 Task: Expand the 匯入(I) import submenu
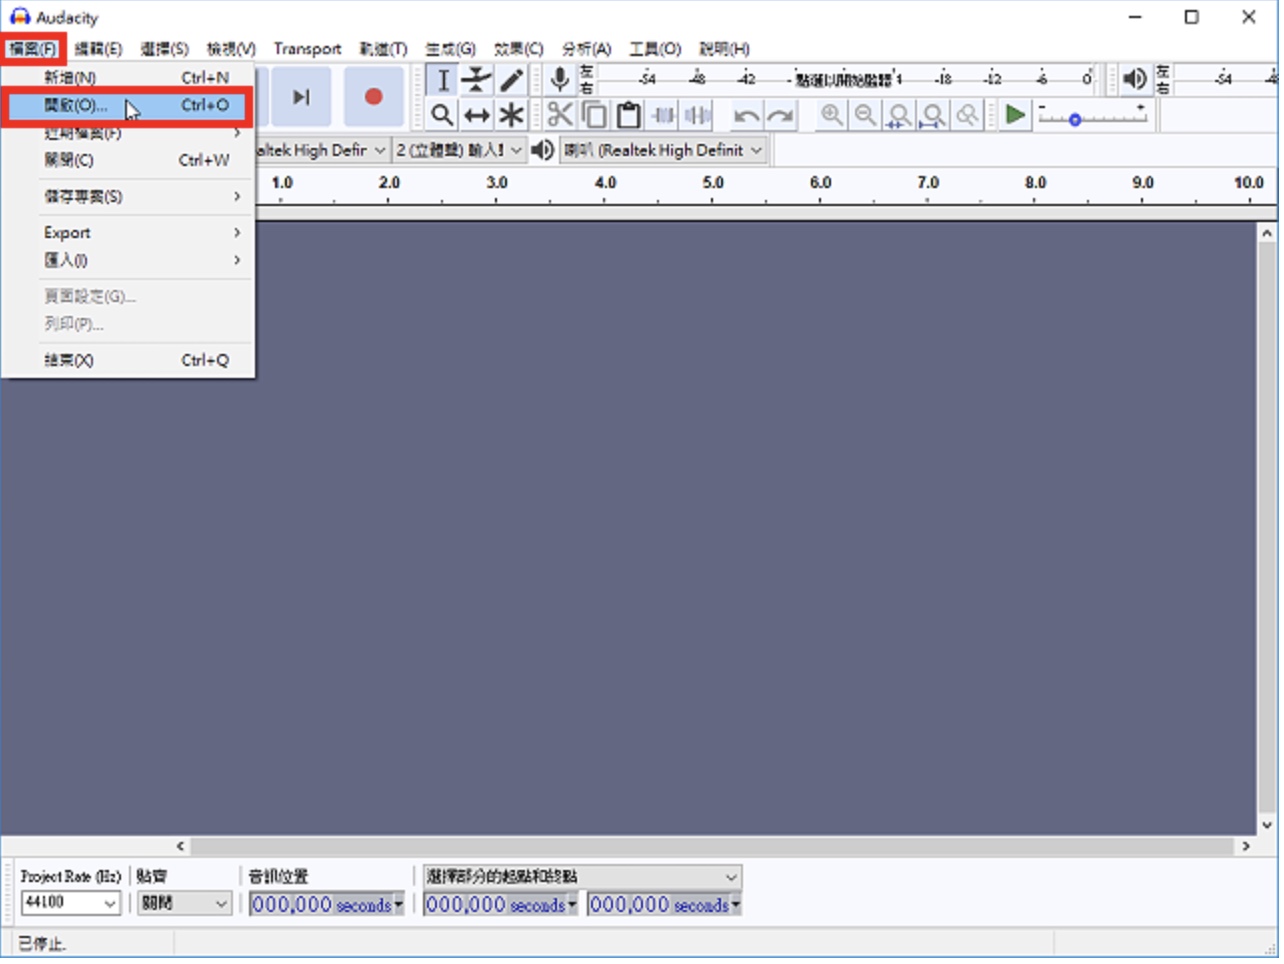click(128, 261)
